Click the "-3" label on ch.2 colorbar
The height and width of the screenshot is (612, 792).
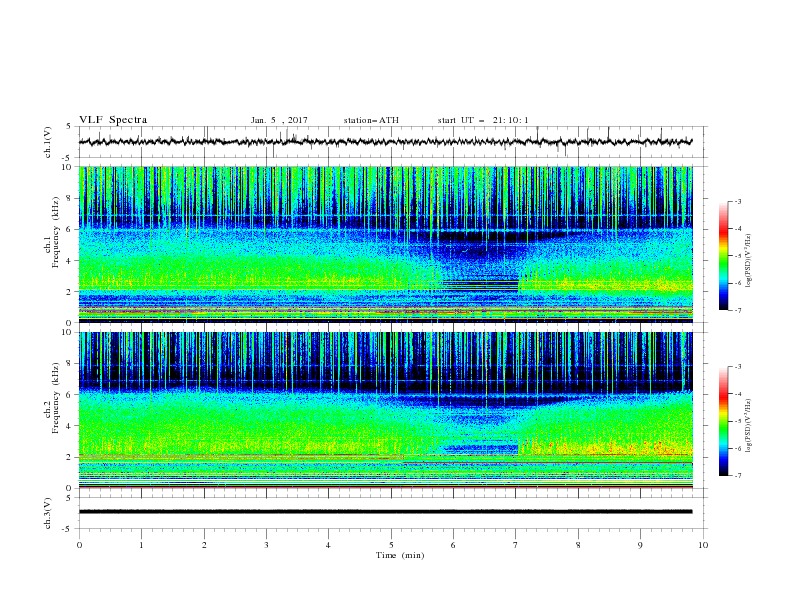point(738,367)
